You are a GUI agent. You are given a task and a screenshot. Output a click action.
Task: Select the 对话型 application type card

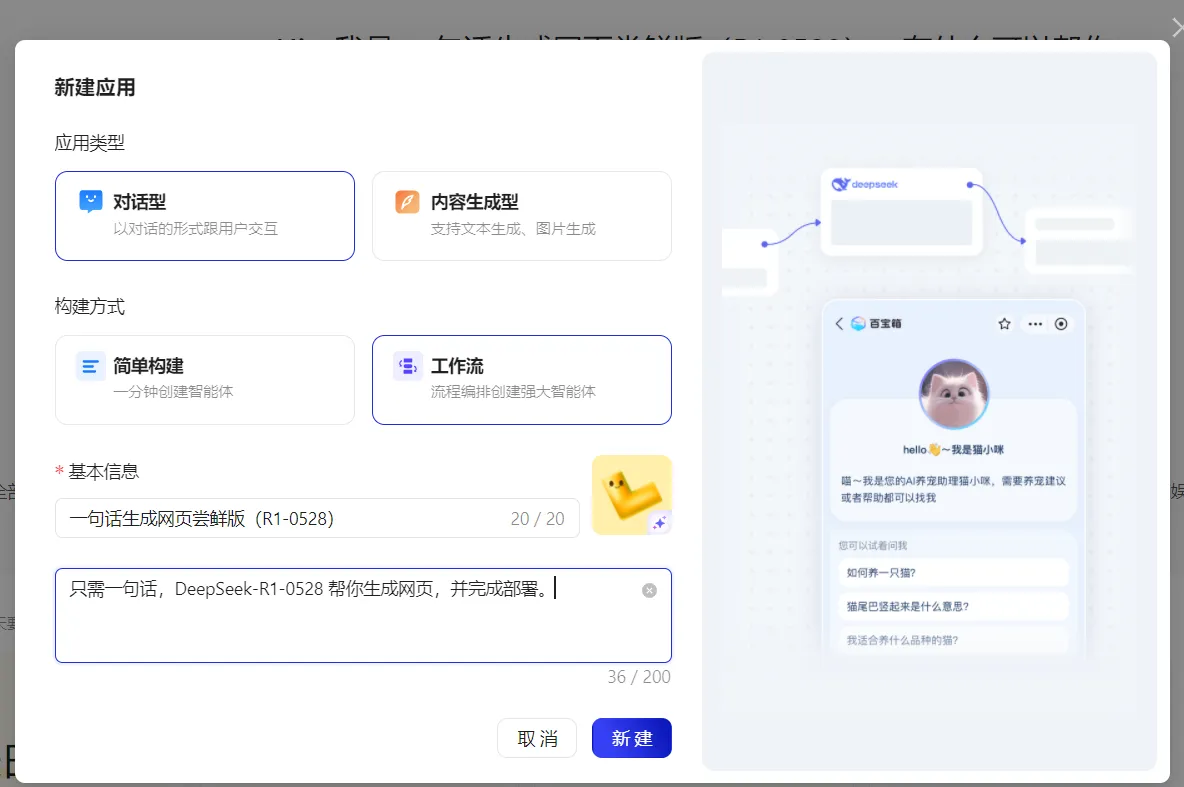pyautogui.click(x=205, y=216)
